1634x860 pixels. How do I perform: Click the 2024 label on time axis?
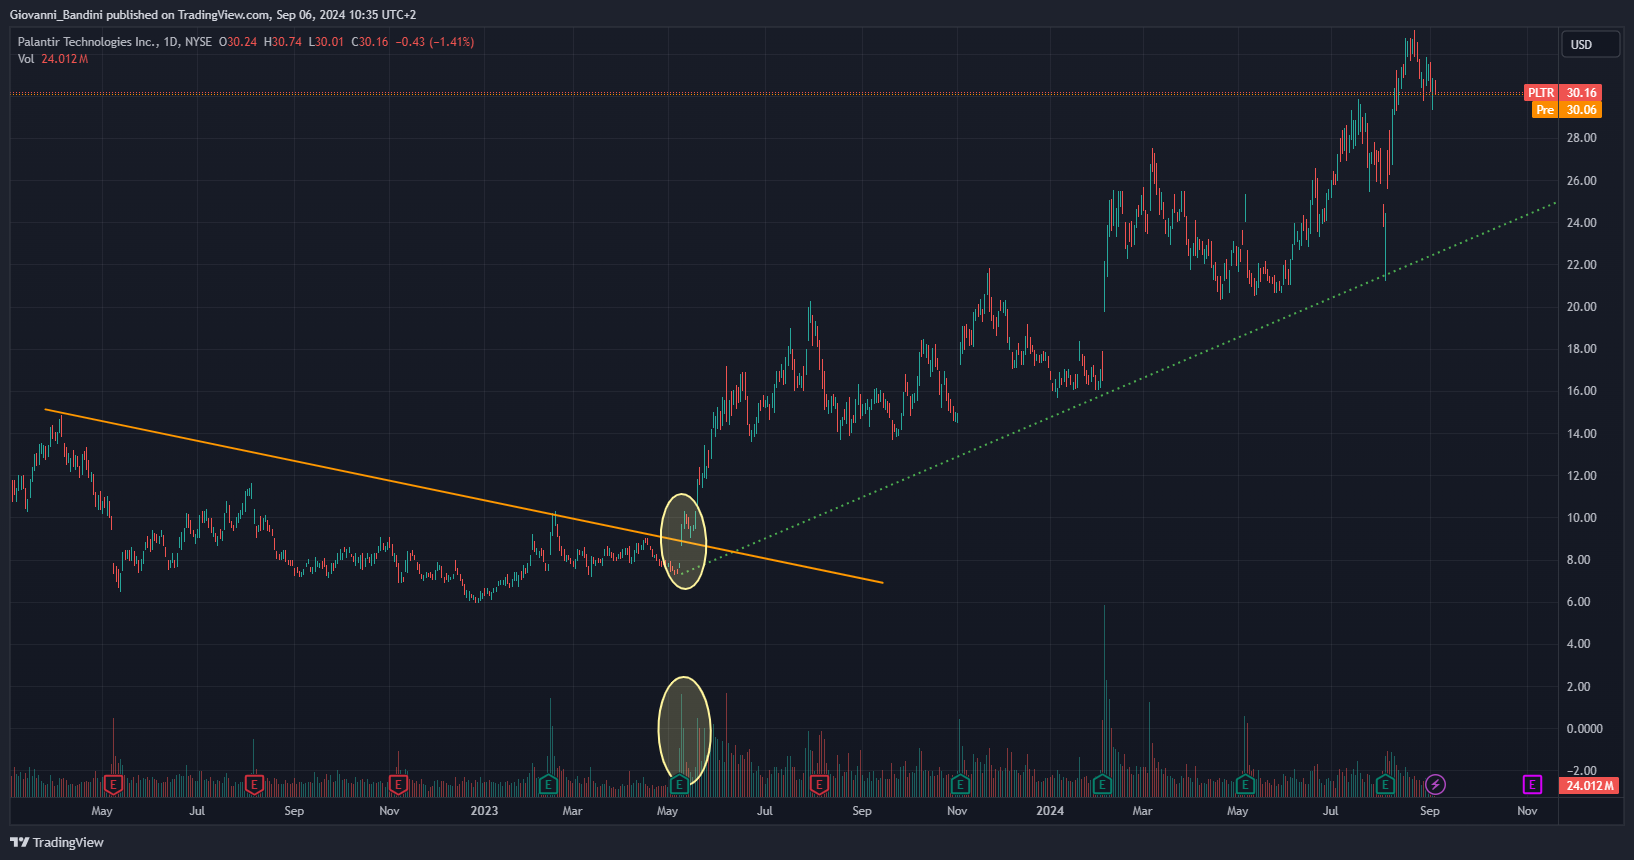click(x=1050, y=811)
